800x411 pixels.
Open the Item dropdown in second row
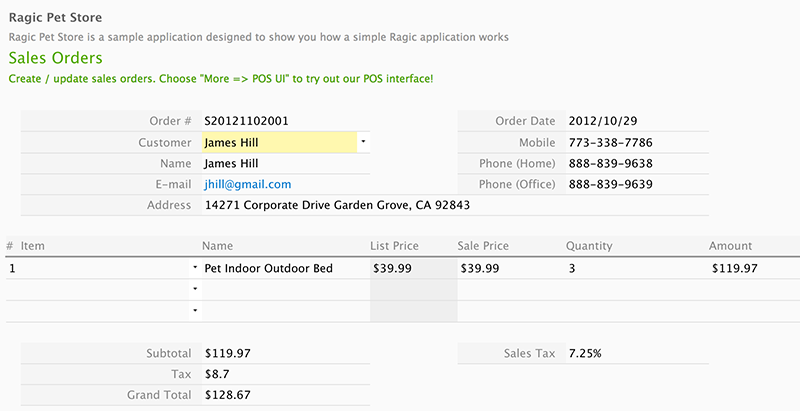(x=194, y=289)
